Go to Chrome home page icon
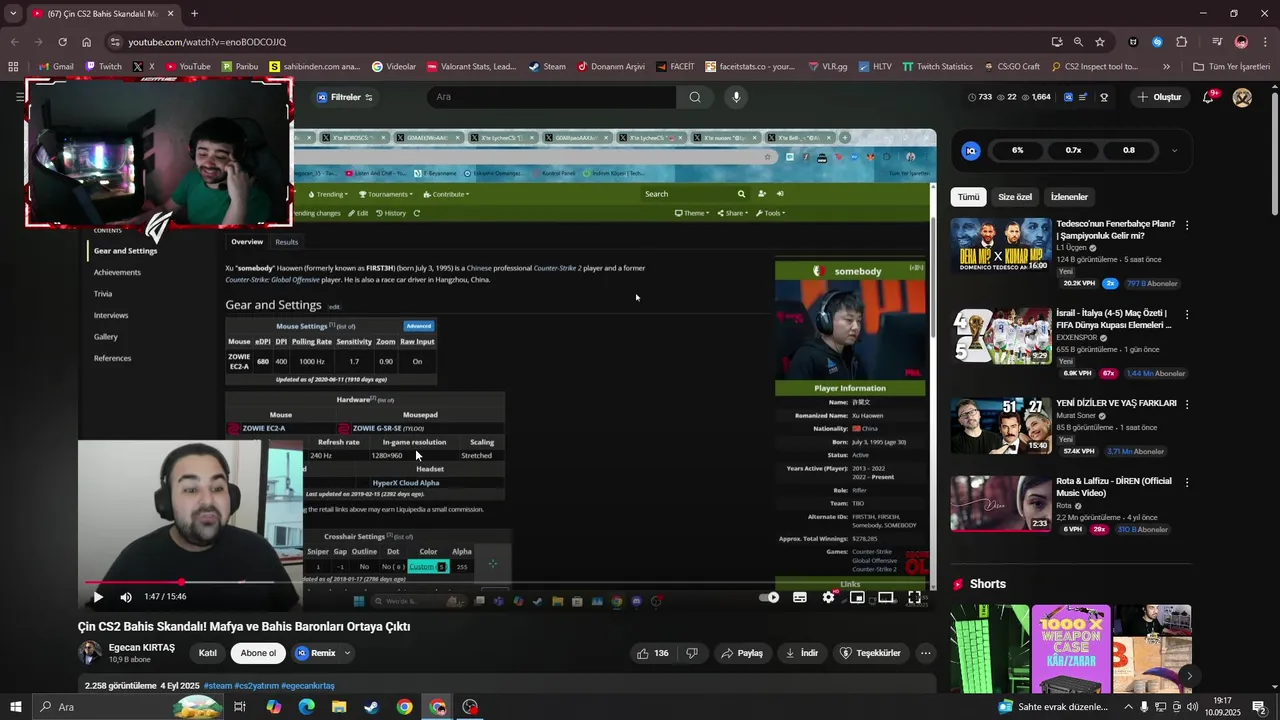Viewport: 1280px width, 720px height. 87,42
